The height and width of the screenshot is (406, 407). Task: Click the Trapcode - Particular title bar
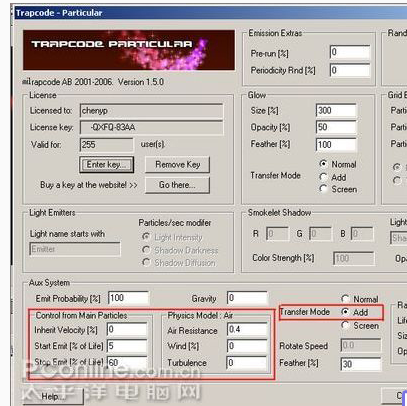tap(211, 13)
